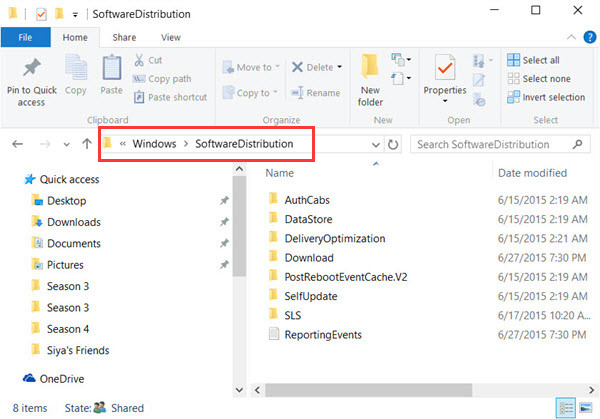Switch to large thumbnails view icon

585,408
